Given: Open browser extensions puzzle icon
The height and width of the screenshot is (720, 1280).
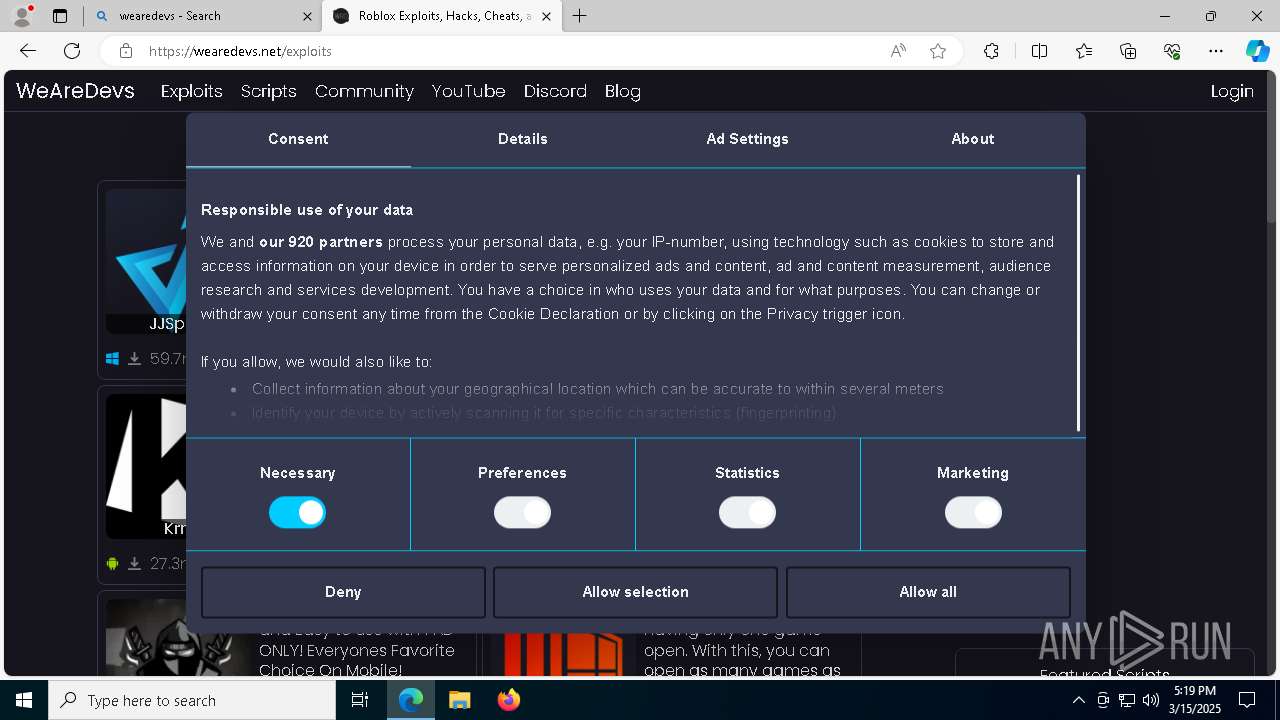Looking at the screenshot, I should coord(991,51).
